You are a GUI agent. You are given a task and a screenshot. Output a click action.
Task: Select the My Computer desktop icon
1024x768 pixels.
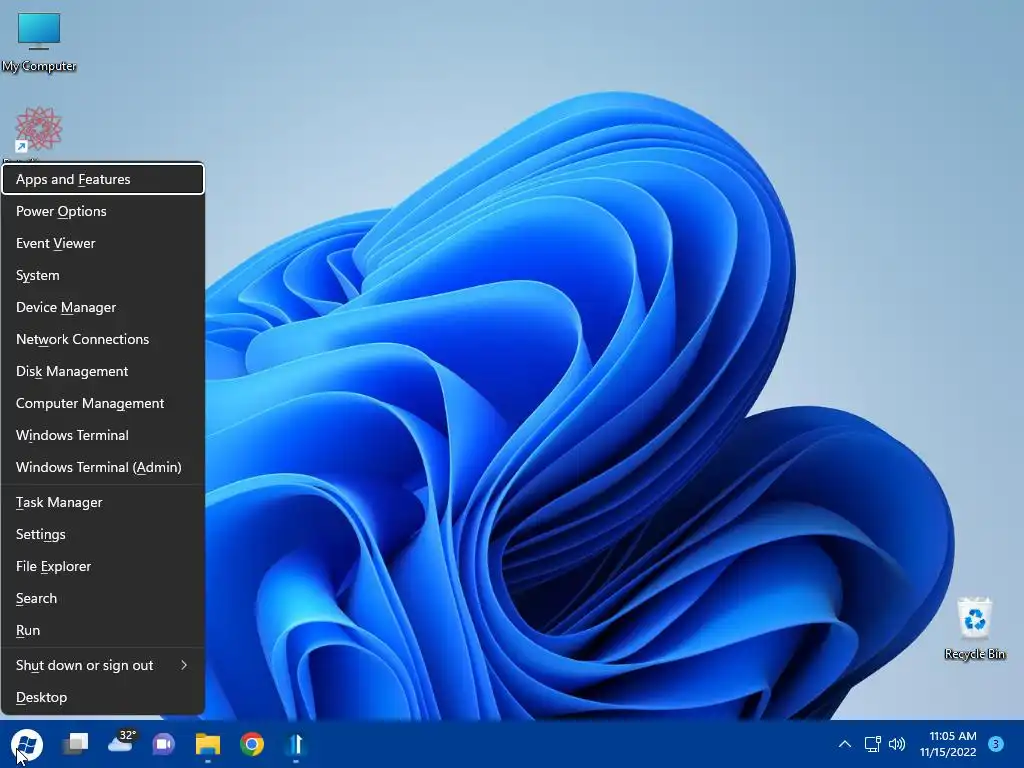39,41
